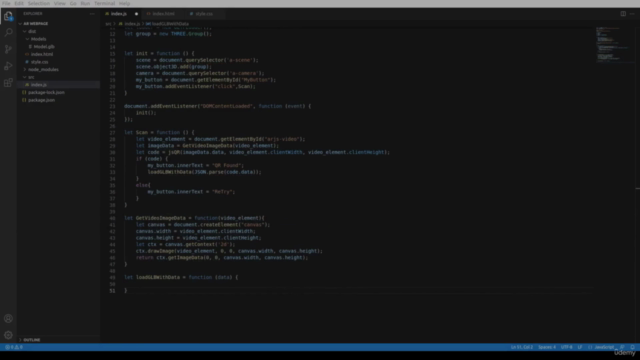Click UTF-8 encoding in status bar
Image resolution: width=640 pixels, height=360 pixels.
click(x=567, y=347)
